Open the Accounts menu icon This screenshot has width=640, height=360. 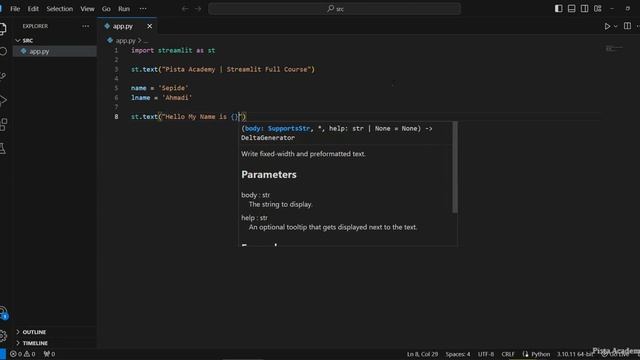pyautogui.click(x=3, y=312)
